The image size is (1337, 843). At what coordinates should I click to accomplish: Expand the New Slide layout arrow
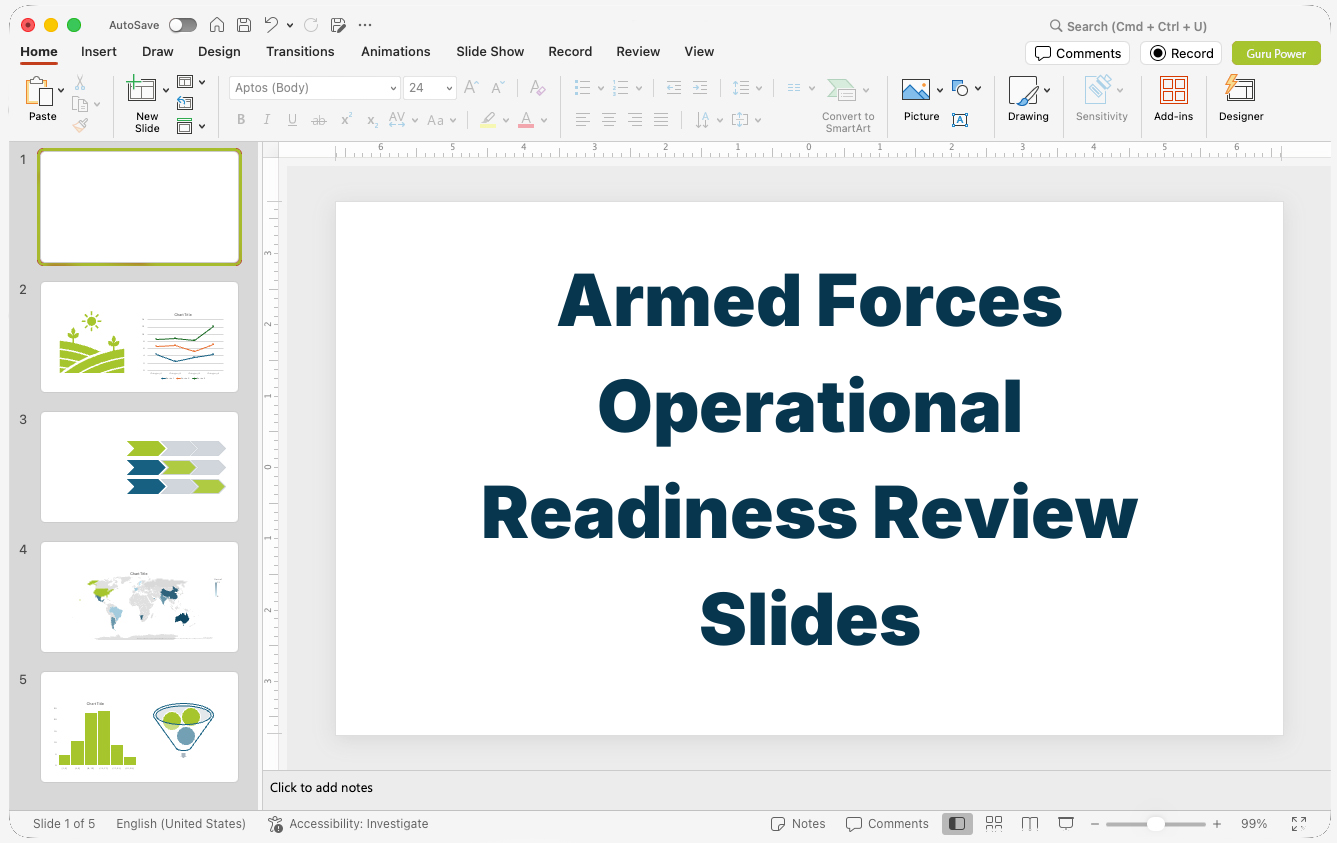(166, 90)
